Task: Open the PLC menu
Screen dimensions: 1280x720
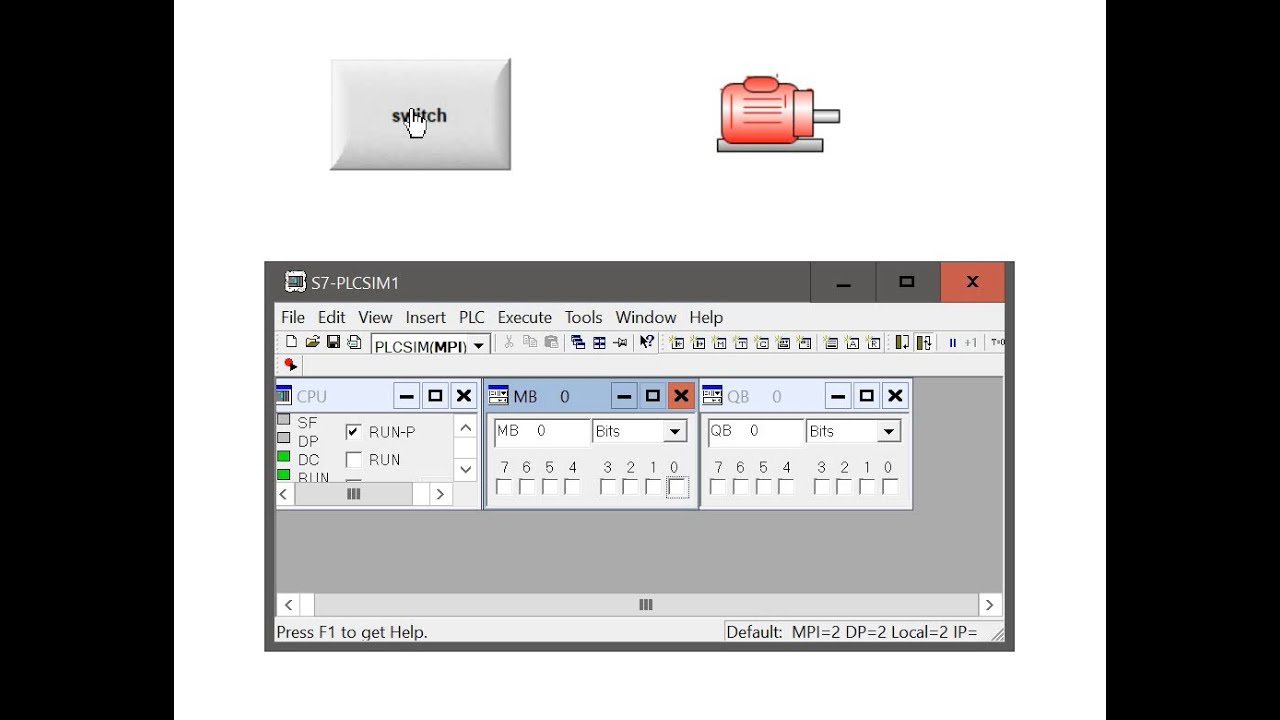Action: pyautogui.click(x=471, y=317)
